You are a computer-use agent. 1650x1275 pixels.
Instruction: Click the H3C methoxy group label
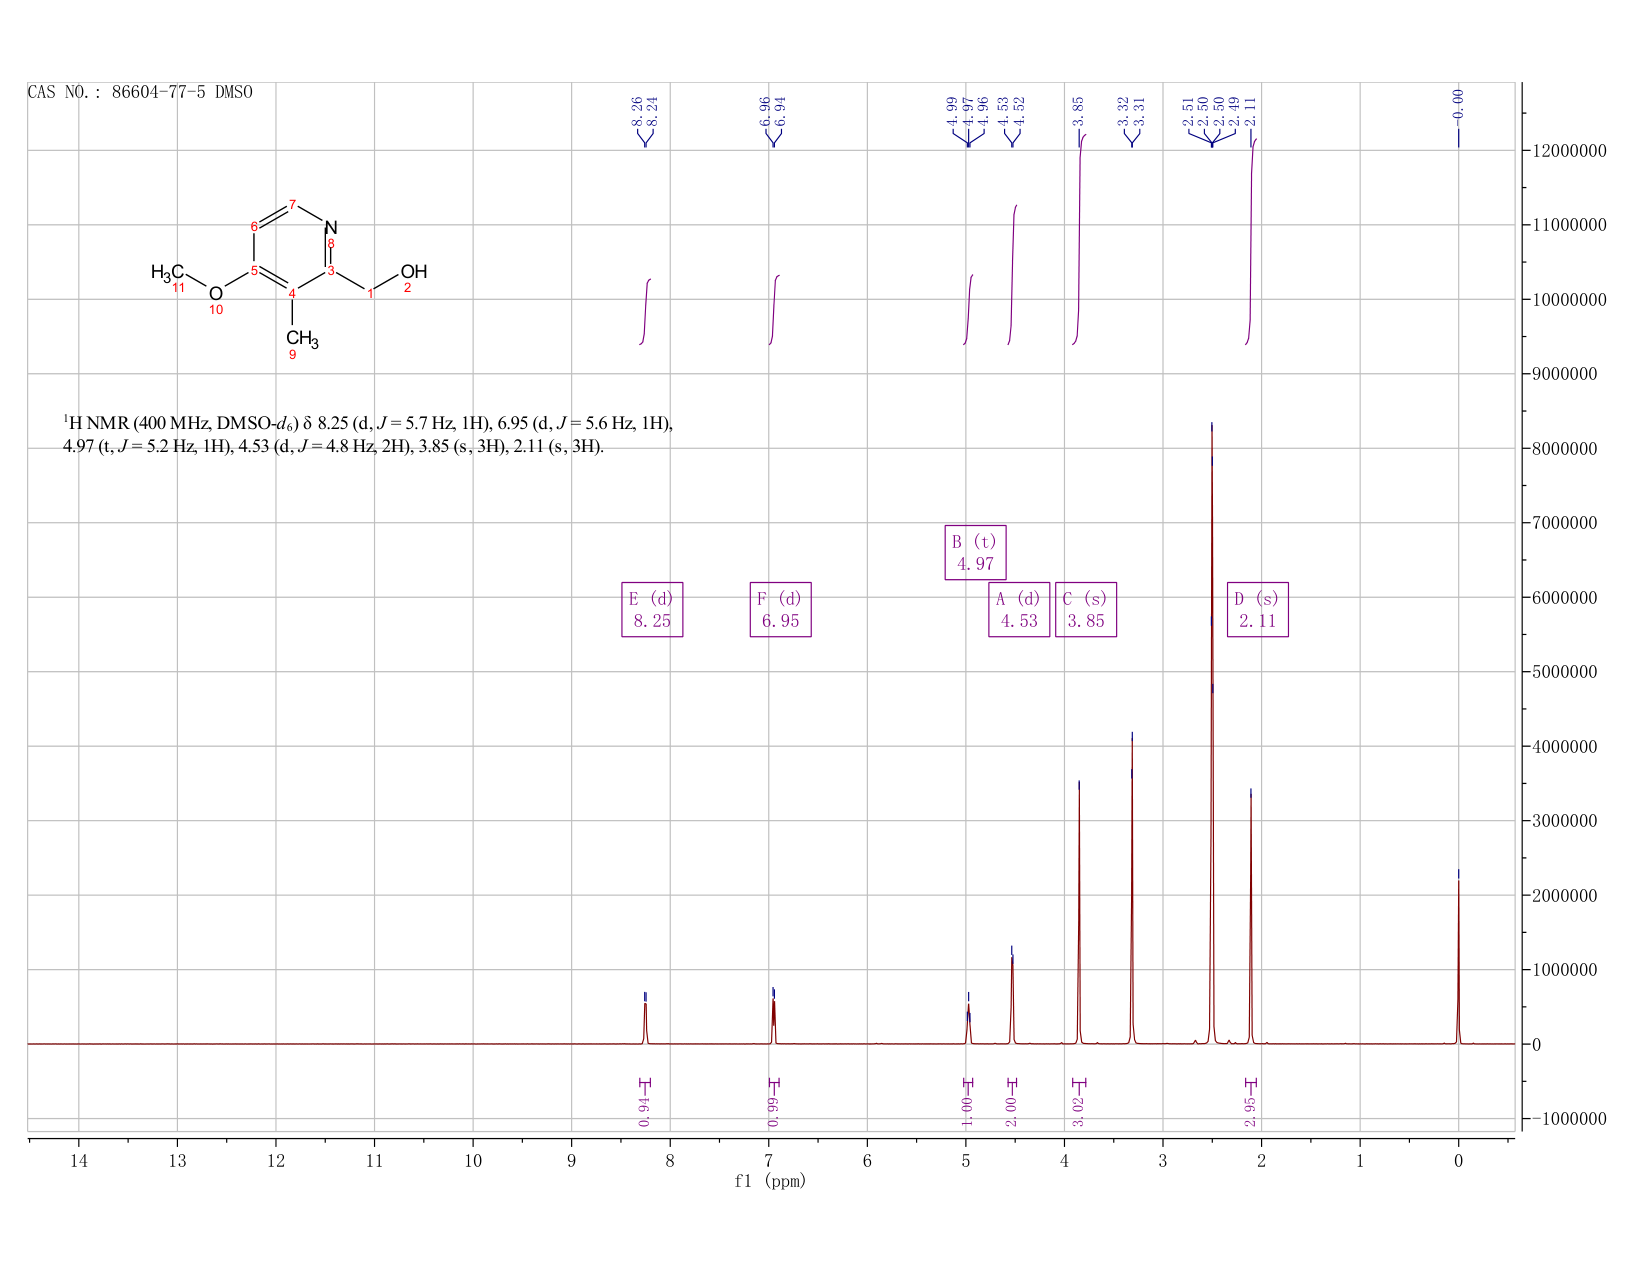[167, 272]
